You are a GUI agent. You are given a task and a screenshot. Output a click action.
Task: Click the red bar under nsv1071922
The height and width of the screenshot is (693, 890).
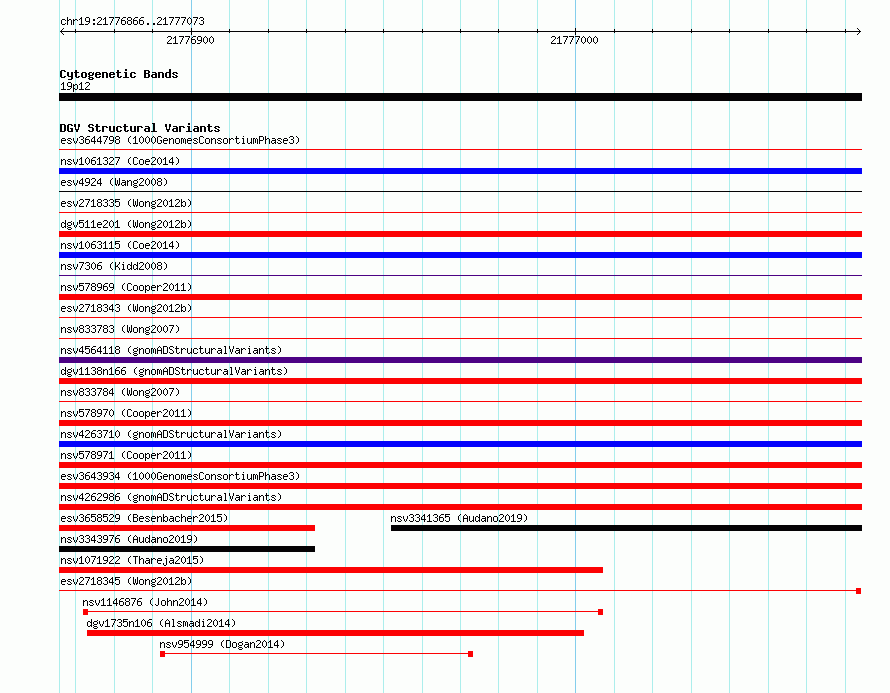pyautogui.click(x=331, y=570)
